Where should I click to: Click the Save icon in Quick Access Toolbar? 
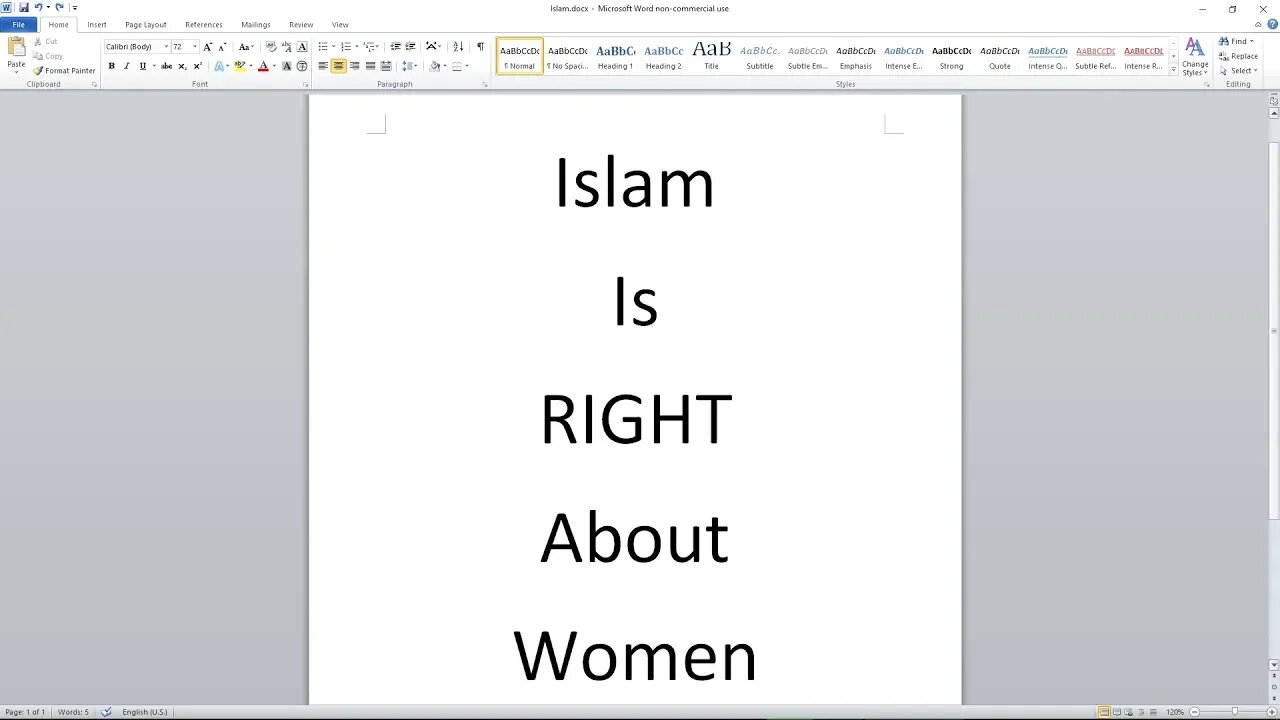pyautogui.click(x=23, y=8)
